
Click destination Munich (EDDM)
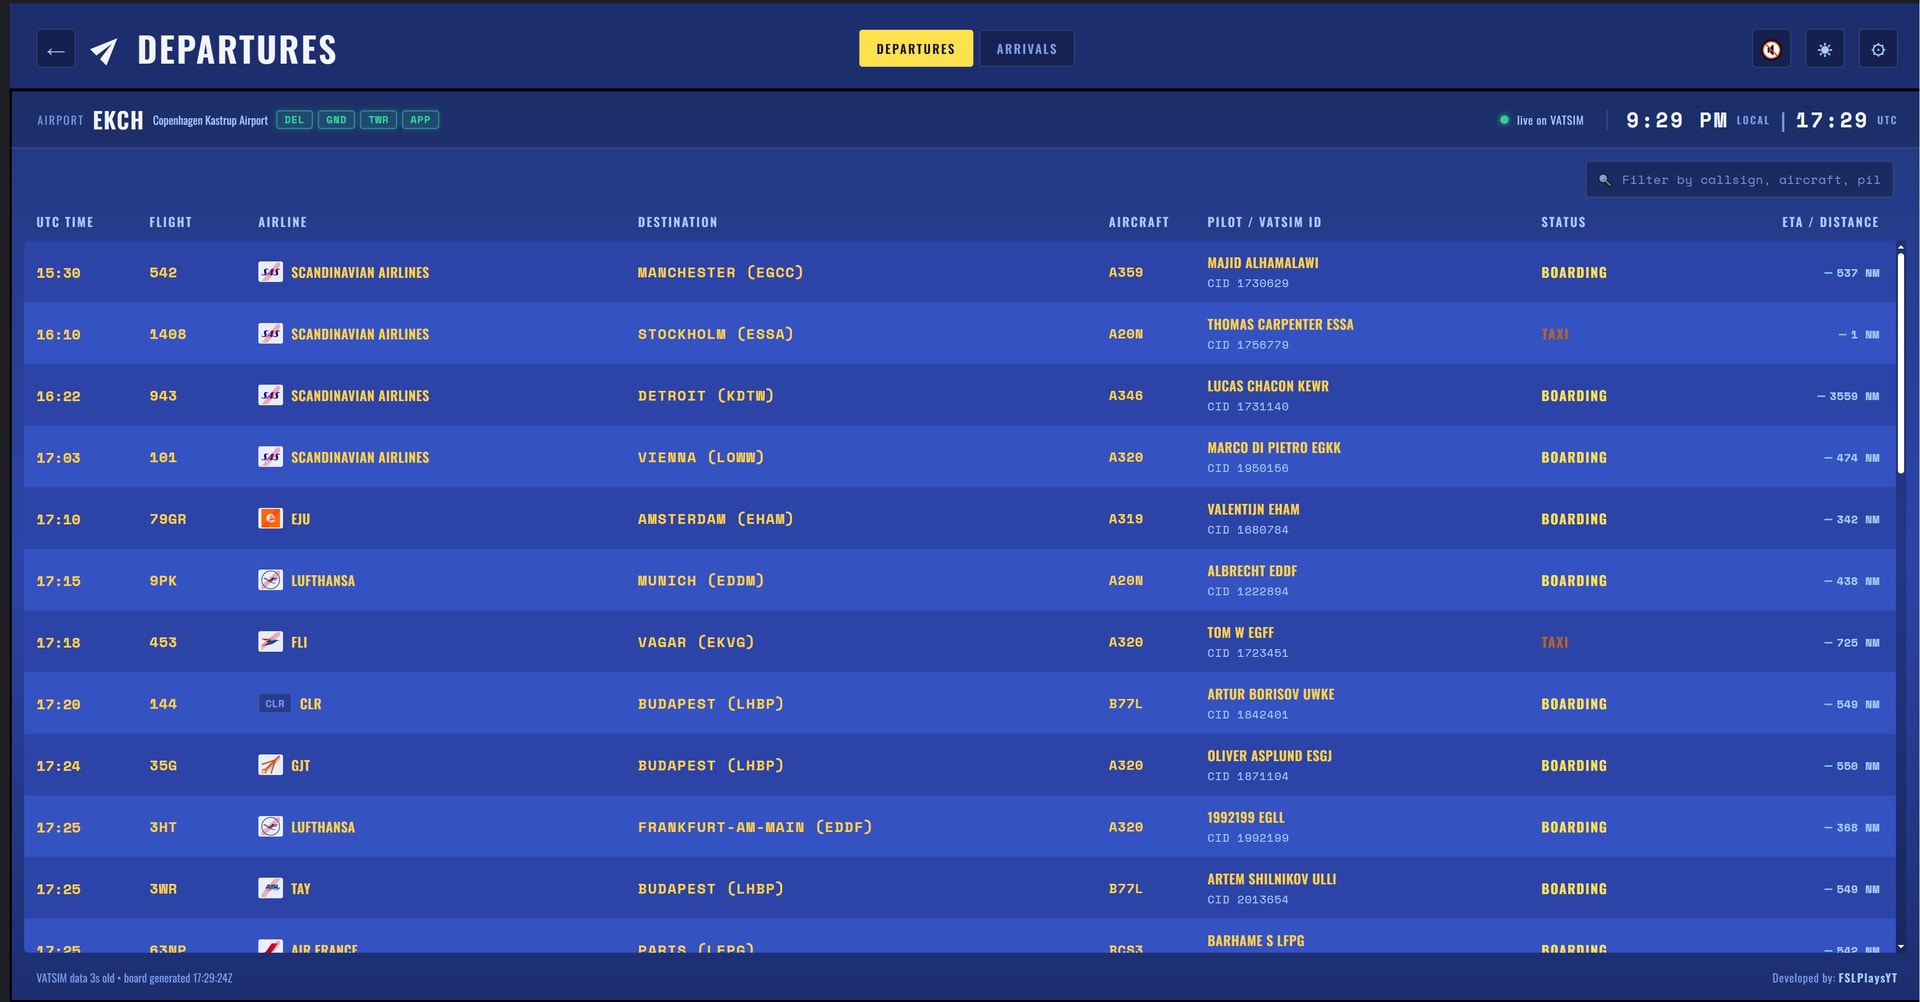(700, 581)
